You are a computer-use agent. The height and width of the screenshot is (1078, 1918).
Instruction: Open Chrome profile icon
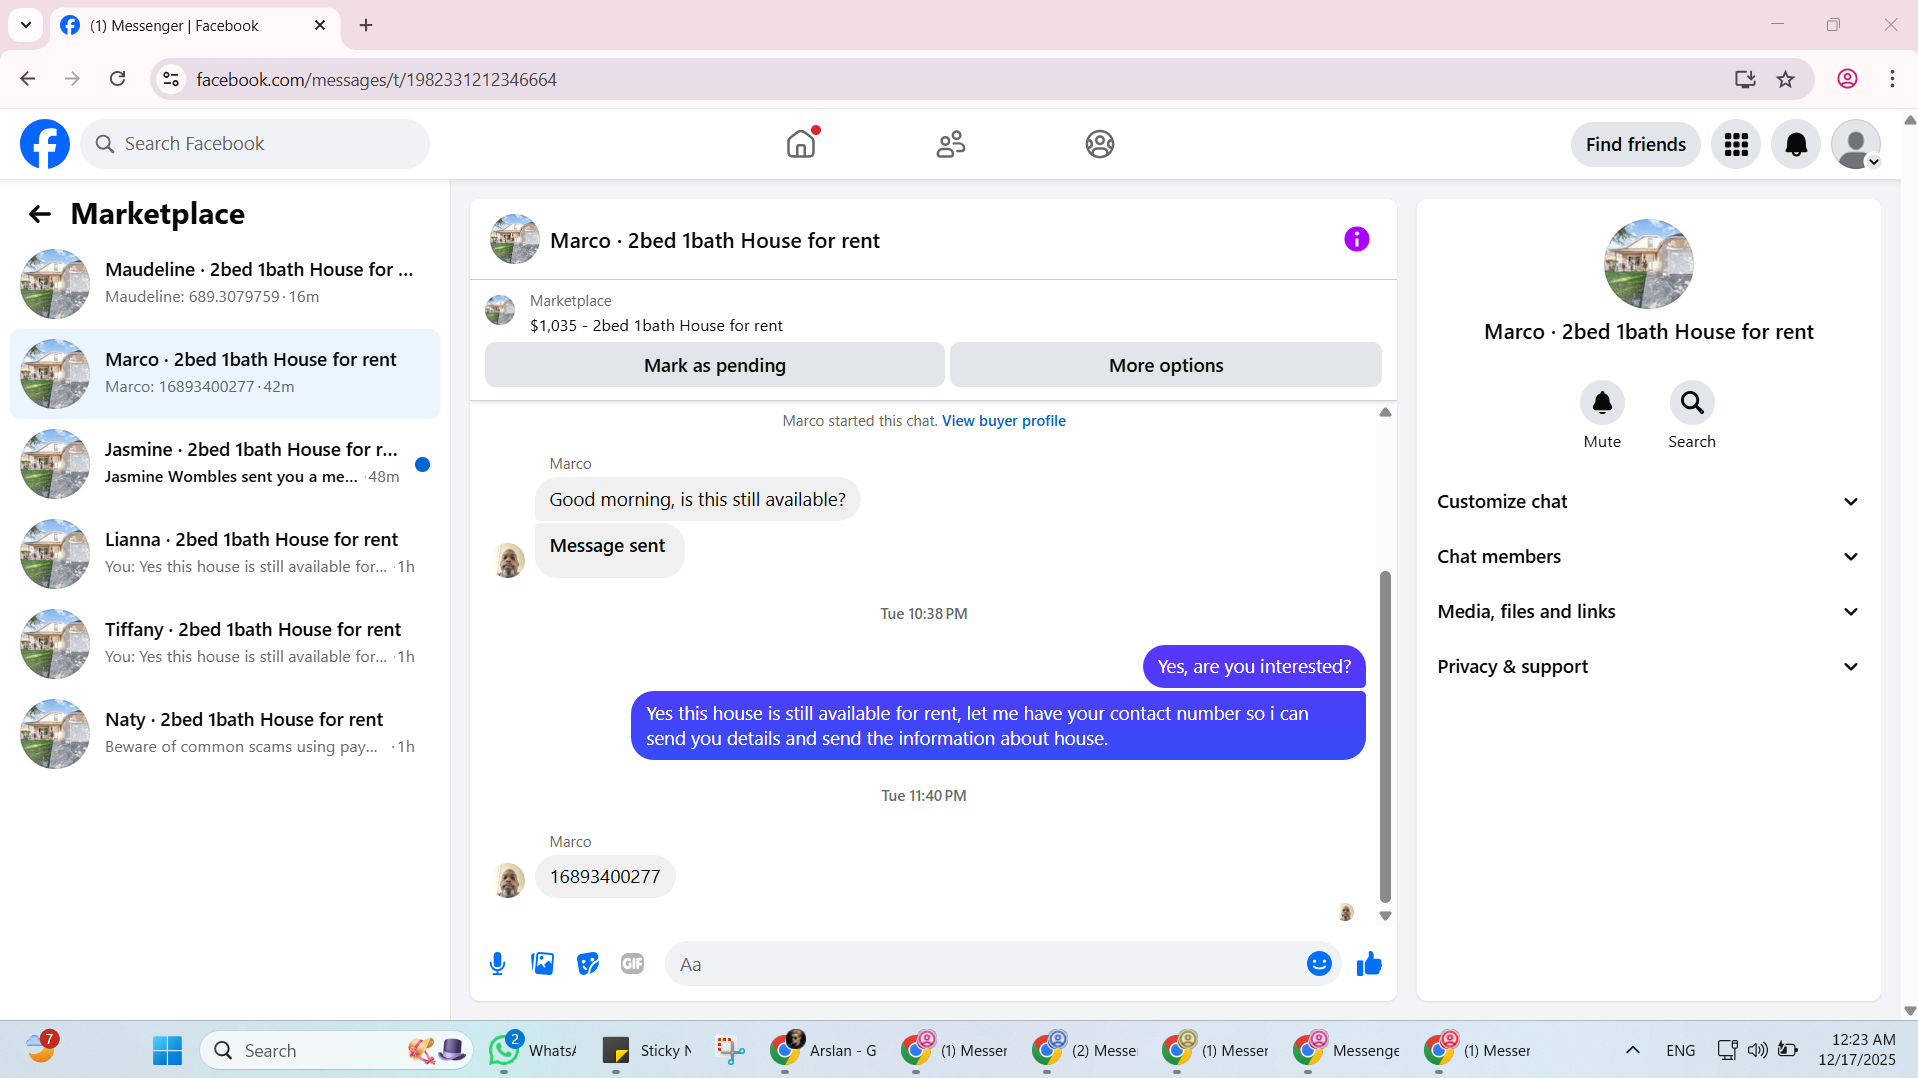[1847, 79]
